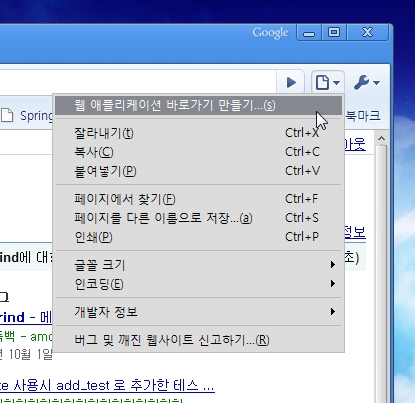Open the add_test search result link
415x403 pixels.
(x=107, y=386)
